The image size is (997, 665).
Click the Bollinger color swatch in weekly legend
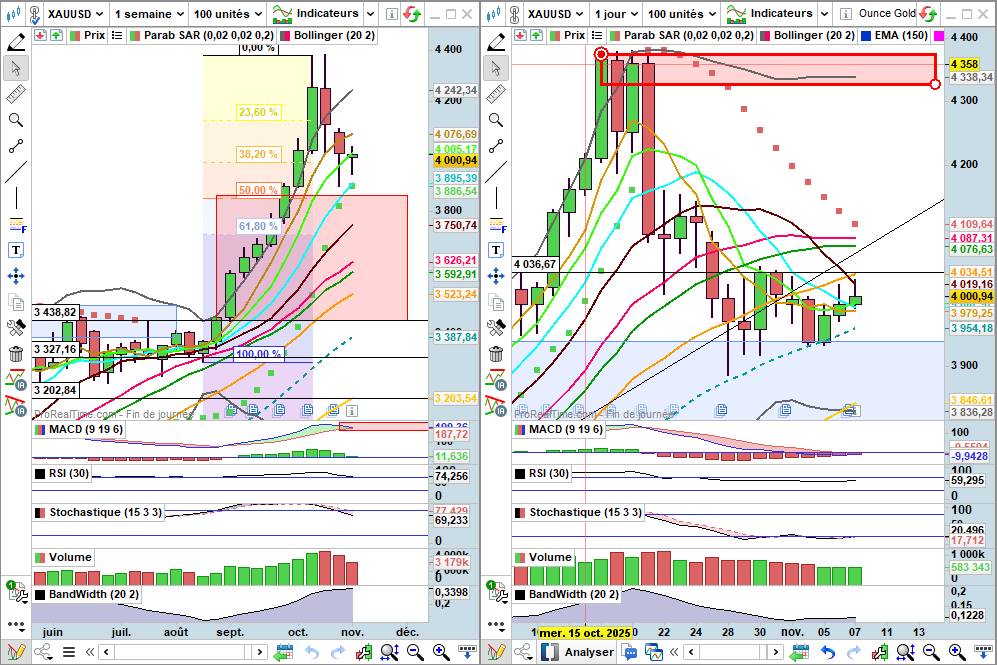click(284, 34)
